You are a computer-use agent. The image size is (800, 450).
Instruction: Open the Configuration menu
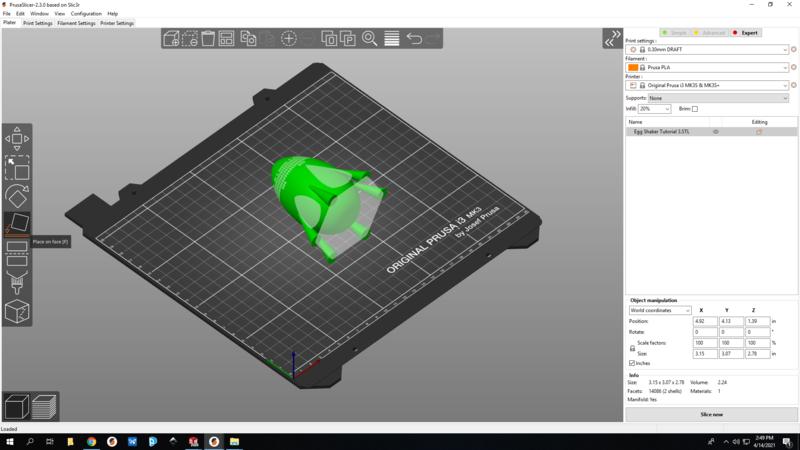pyautogui.click(x=86, y=14)
